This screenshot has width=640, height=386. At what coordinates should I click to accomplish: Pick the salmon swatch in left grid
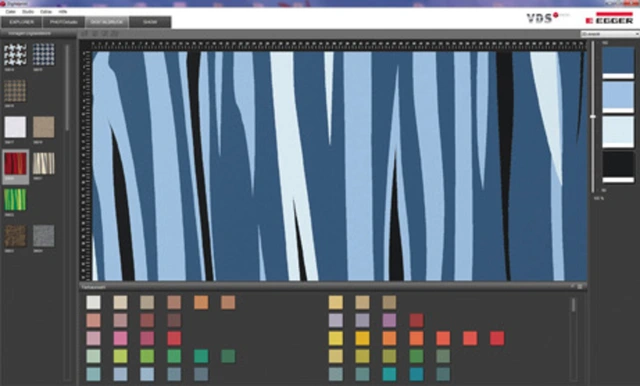[93, 320]
